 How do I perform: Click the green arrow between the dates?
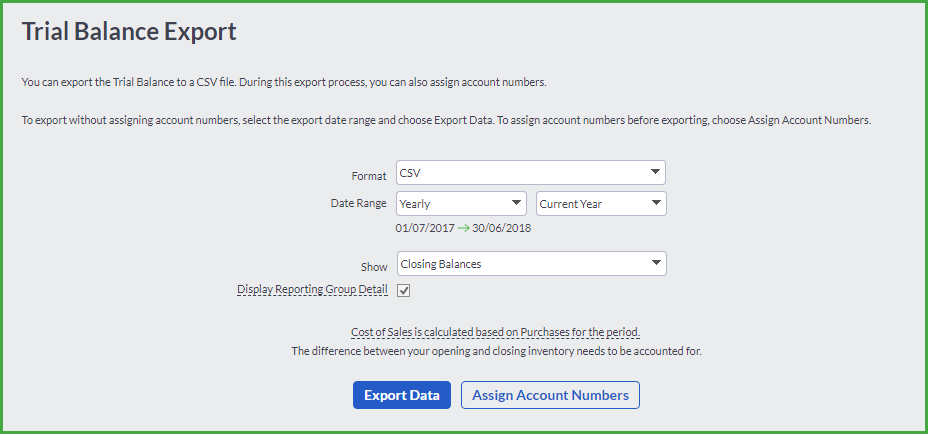[x=463, y=228]
